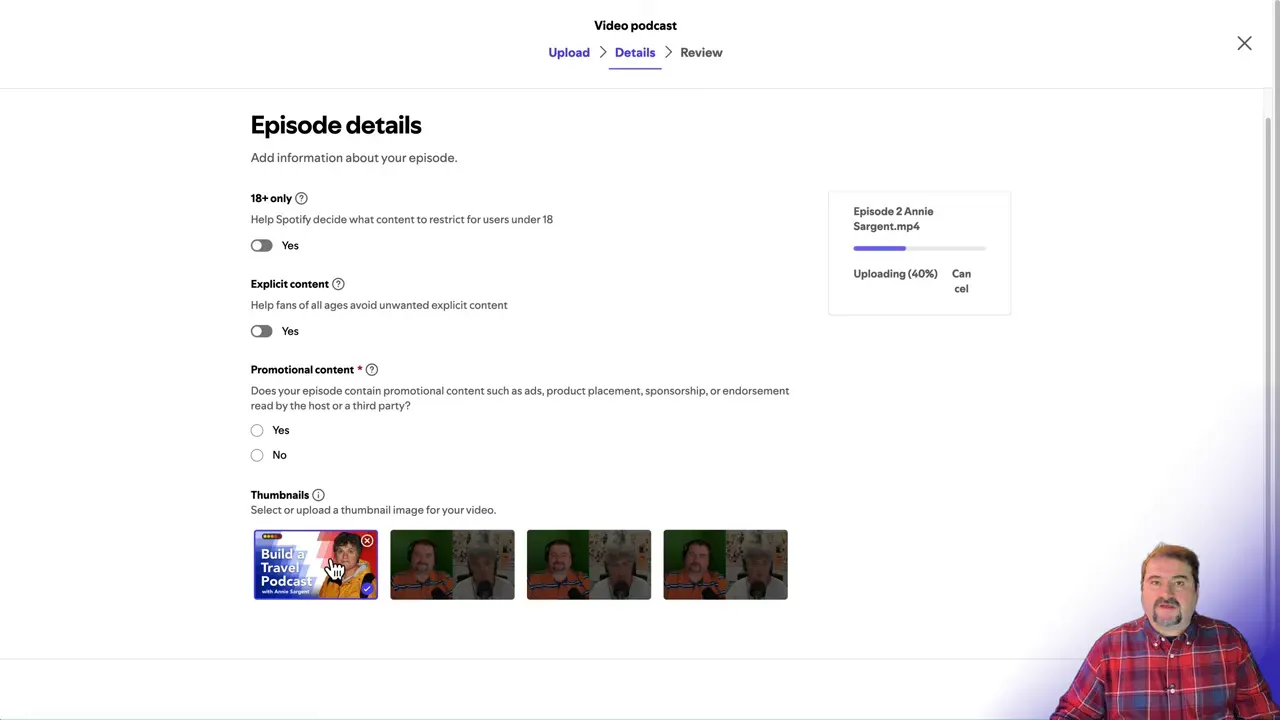This screenshot has width=1280, height=720.
Task: Click the 18+ only help icon
Action: coord(301,198)
